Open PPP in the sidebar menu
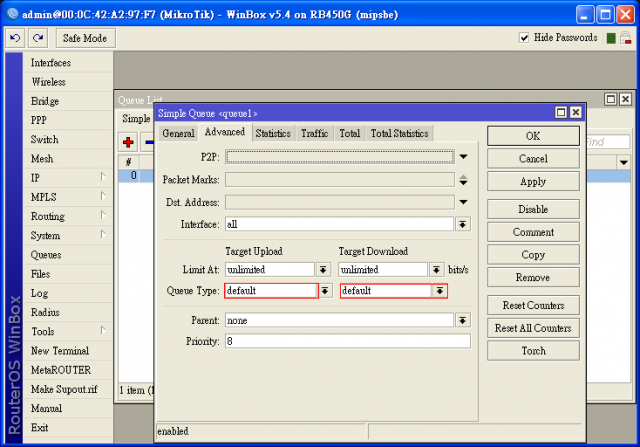The width and height of the screenshot is (640, 447). tap(39, 120)
